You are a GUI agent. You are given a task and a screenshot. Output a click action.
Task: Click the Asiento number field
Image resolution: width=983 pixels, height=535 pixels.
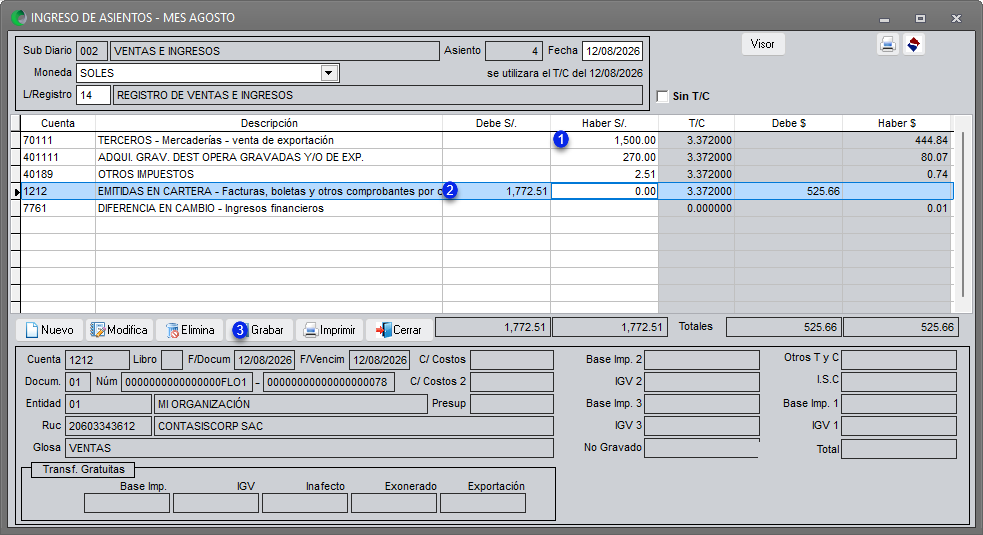coord(513,51)
